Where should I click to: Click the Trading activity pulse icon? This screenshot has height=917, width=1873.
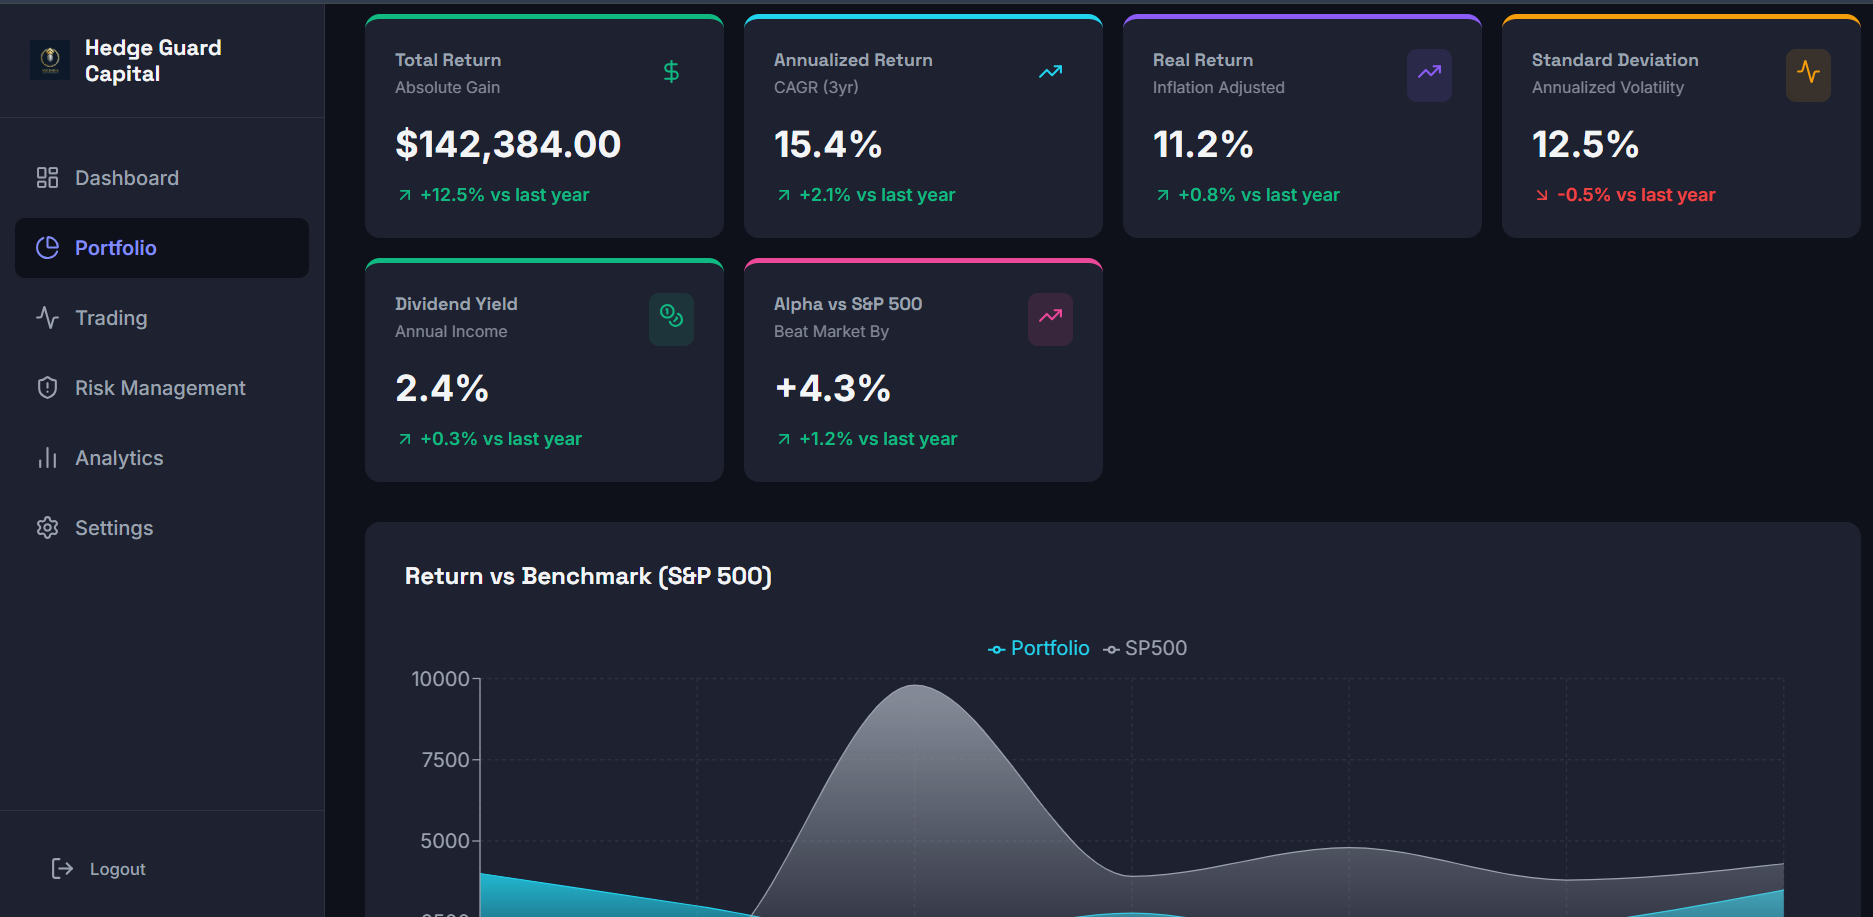tap(47, 318)
